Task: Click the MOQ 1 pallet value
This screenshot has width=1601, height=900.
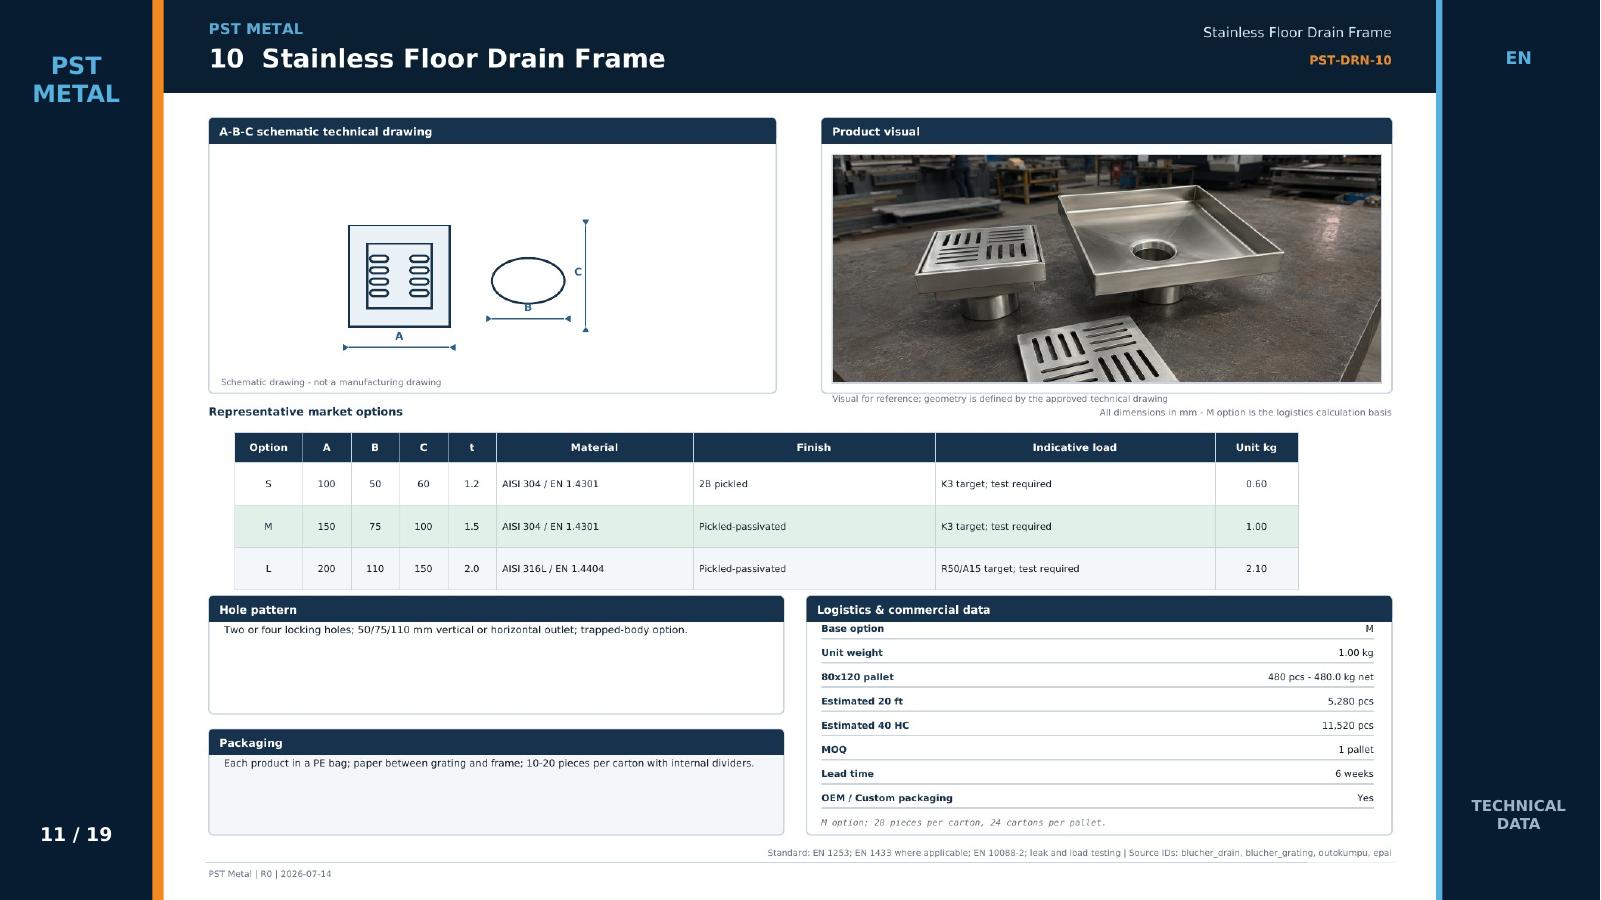Action: 1355,750
